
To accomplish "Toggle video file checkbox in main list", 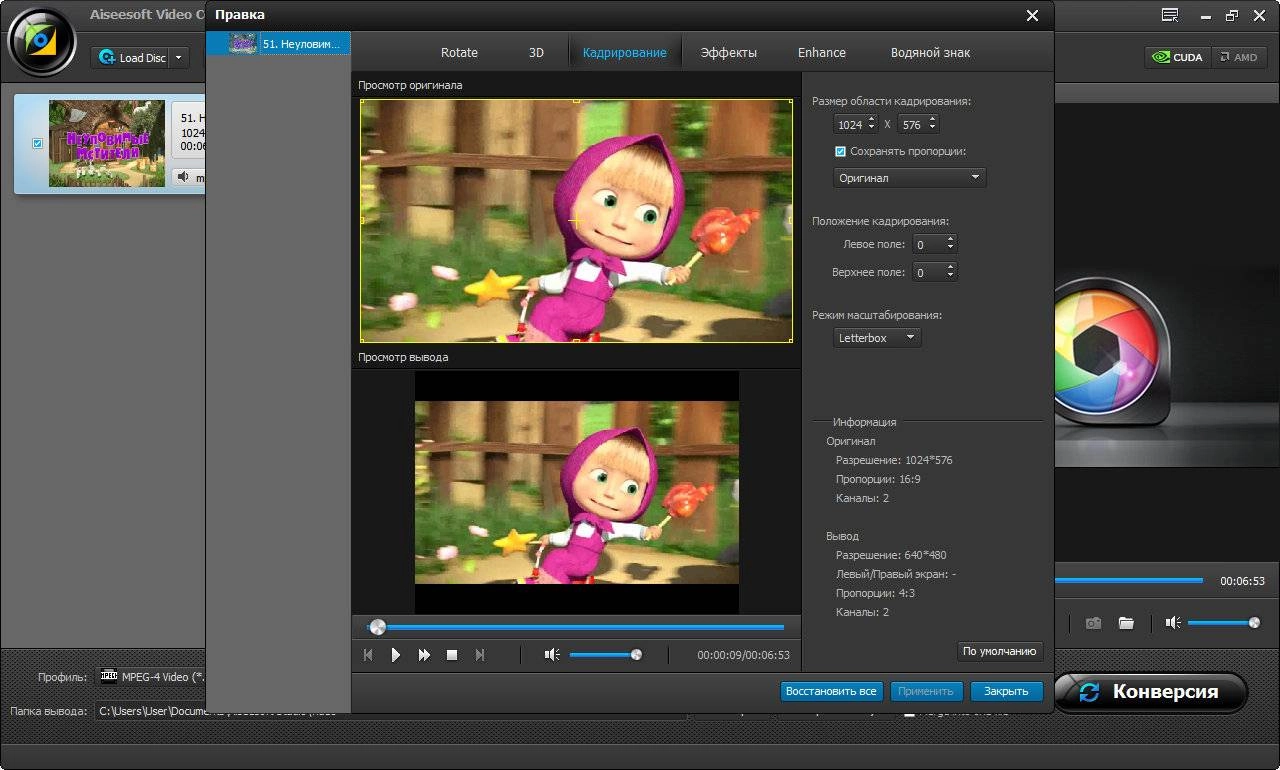I will [x=38, y=143].
